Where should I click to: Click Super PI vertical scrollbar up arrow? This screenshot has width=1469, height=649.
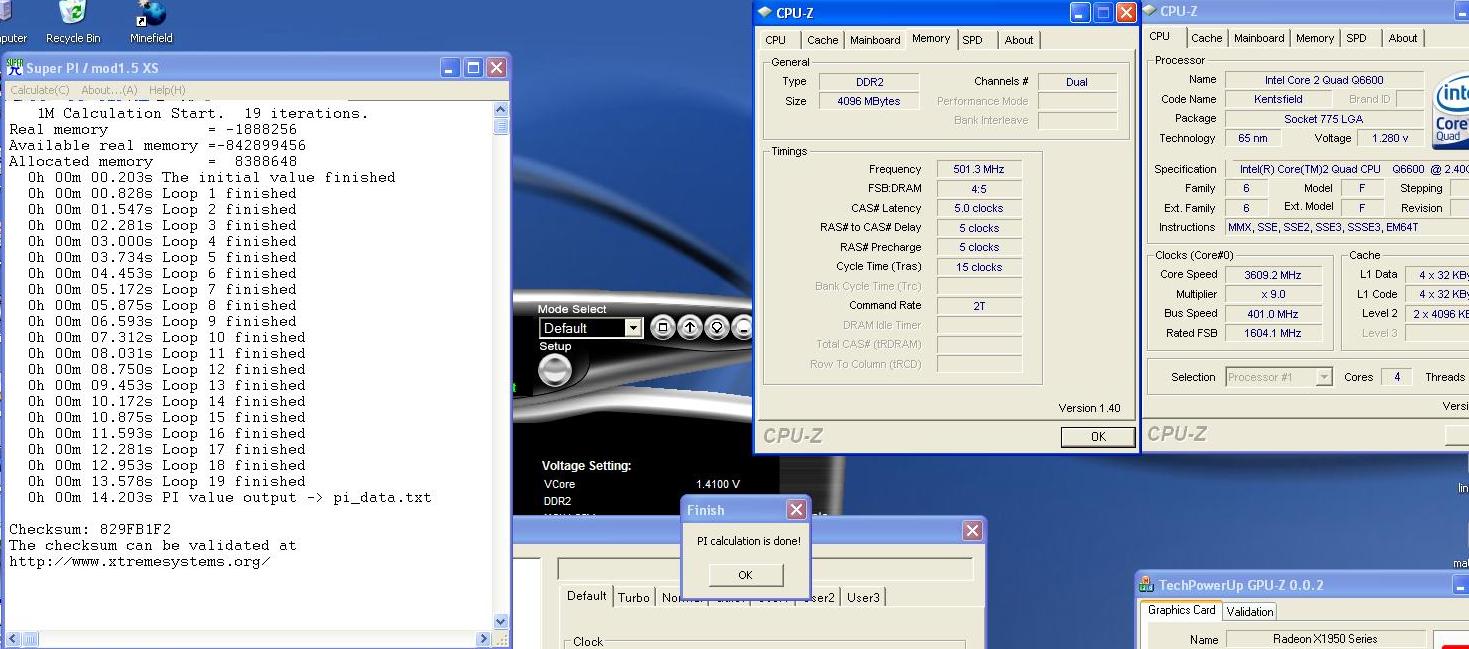501,111
